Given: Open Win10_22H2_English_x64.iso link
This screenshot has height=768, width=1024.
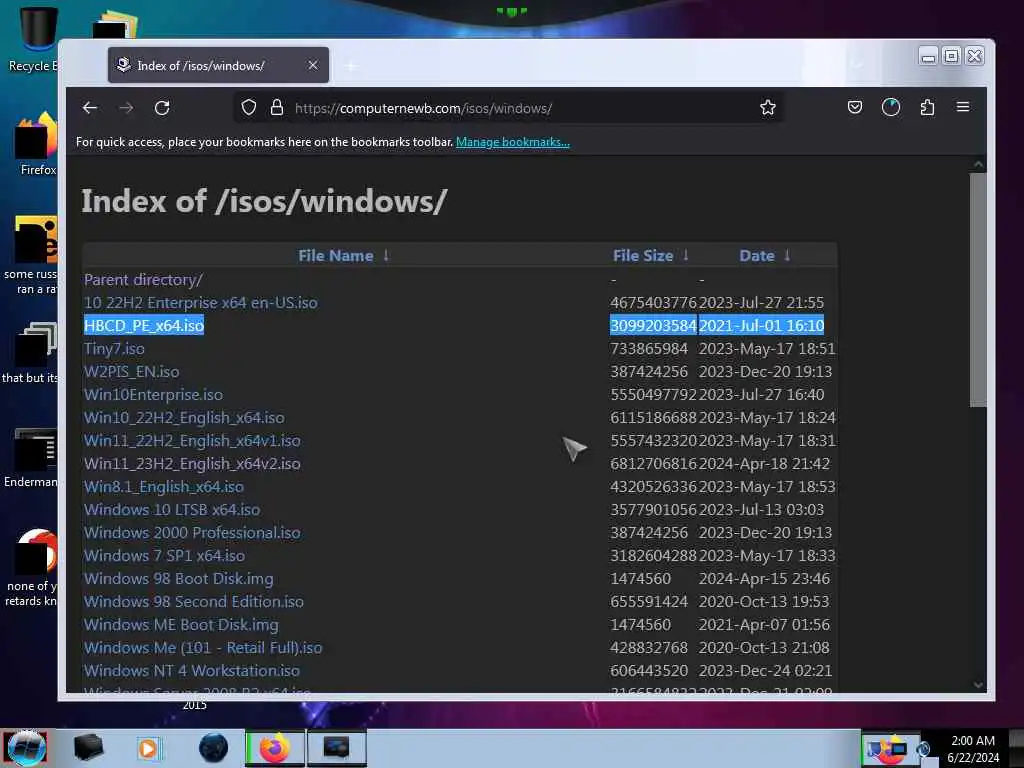Looking at the screenshot, I should point(184,417).
